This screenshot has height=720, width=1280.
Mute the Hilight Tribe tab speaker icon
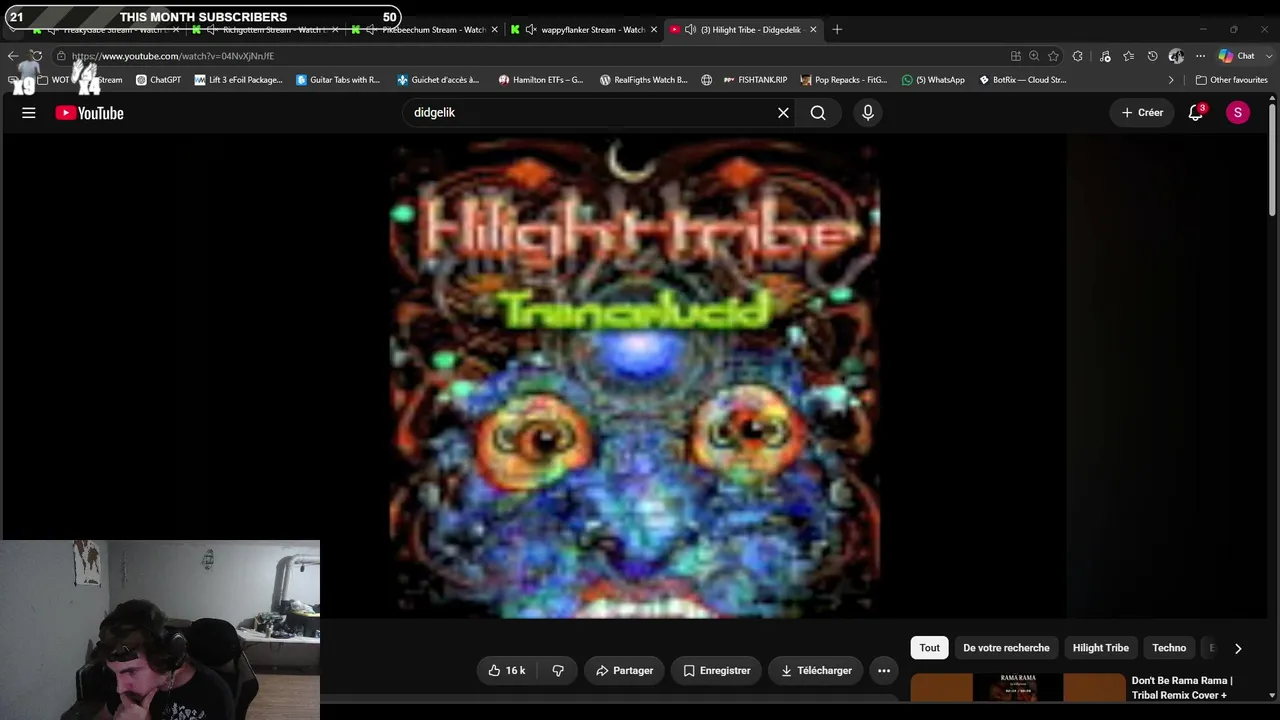[690, 30]
